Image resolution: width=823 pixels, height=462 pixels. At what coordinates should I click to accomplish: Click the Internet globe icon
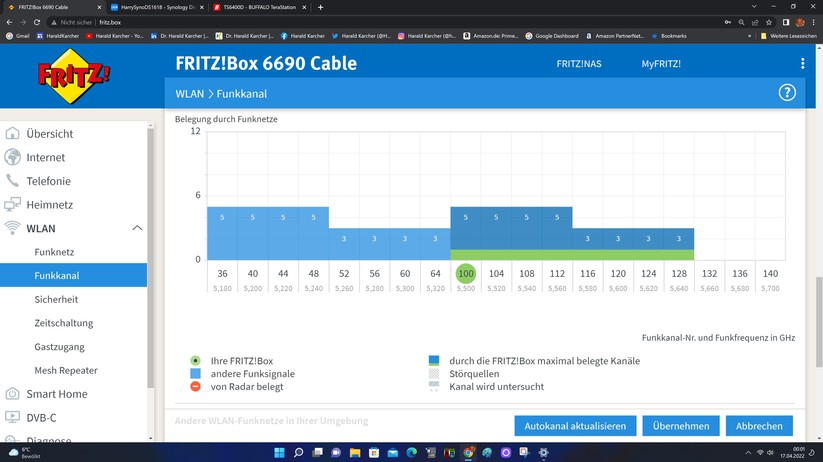12,157
